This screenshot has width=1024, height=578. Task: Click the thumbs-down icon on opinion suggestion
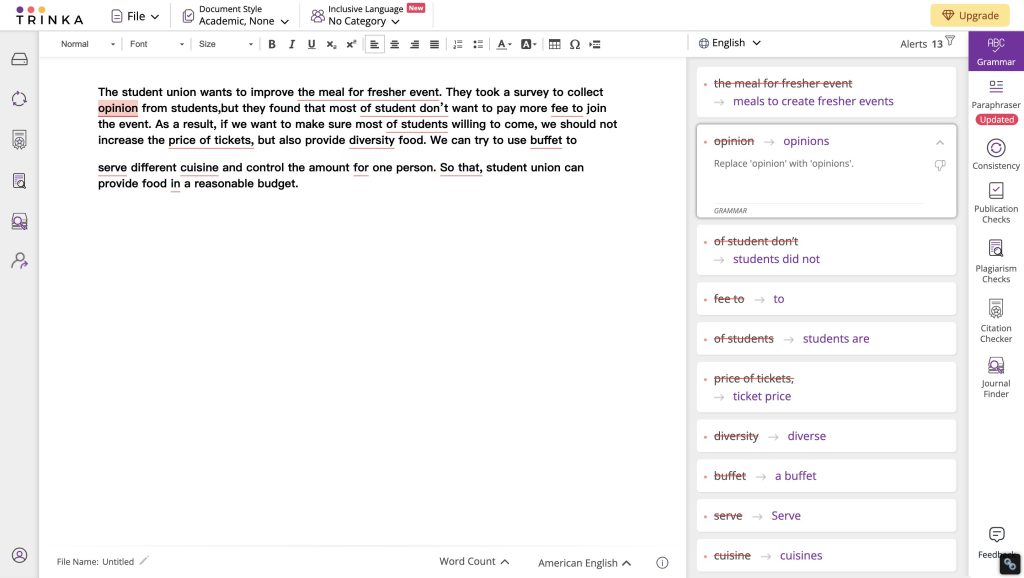click(939, 165)
